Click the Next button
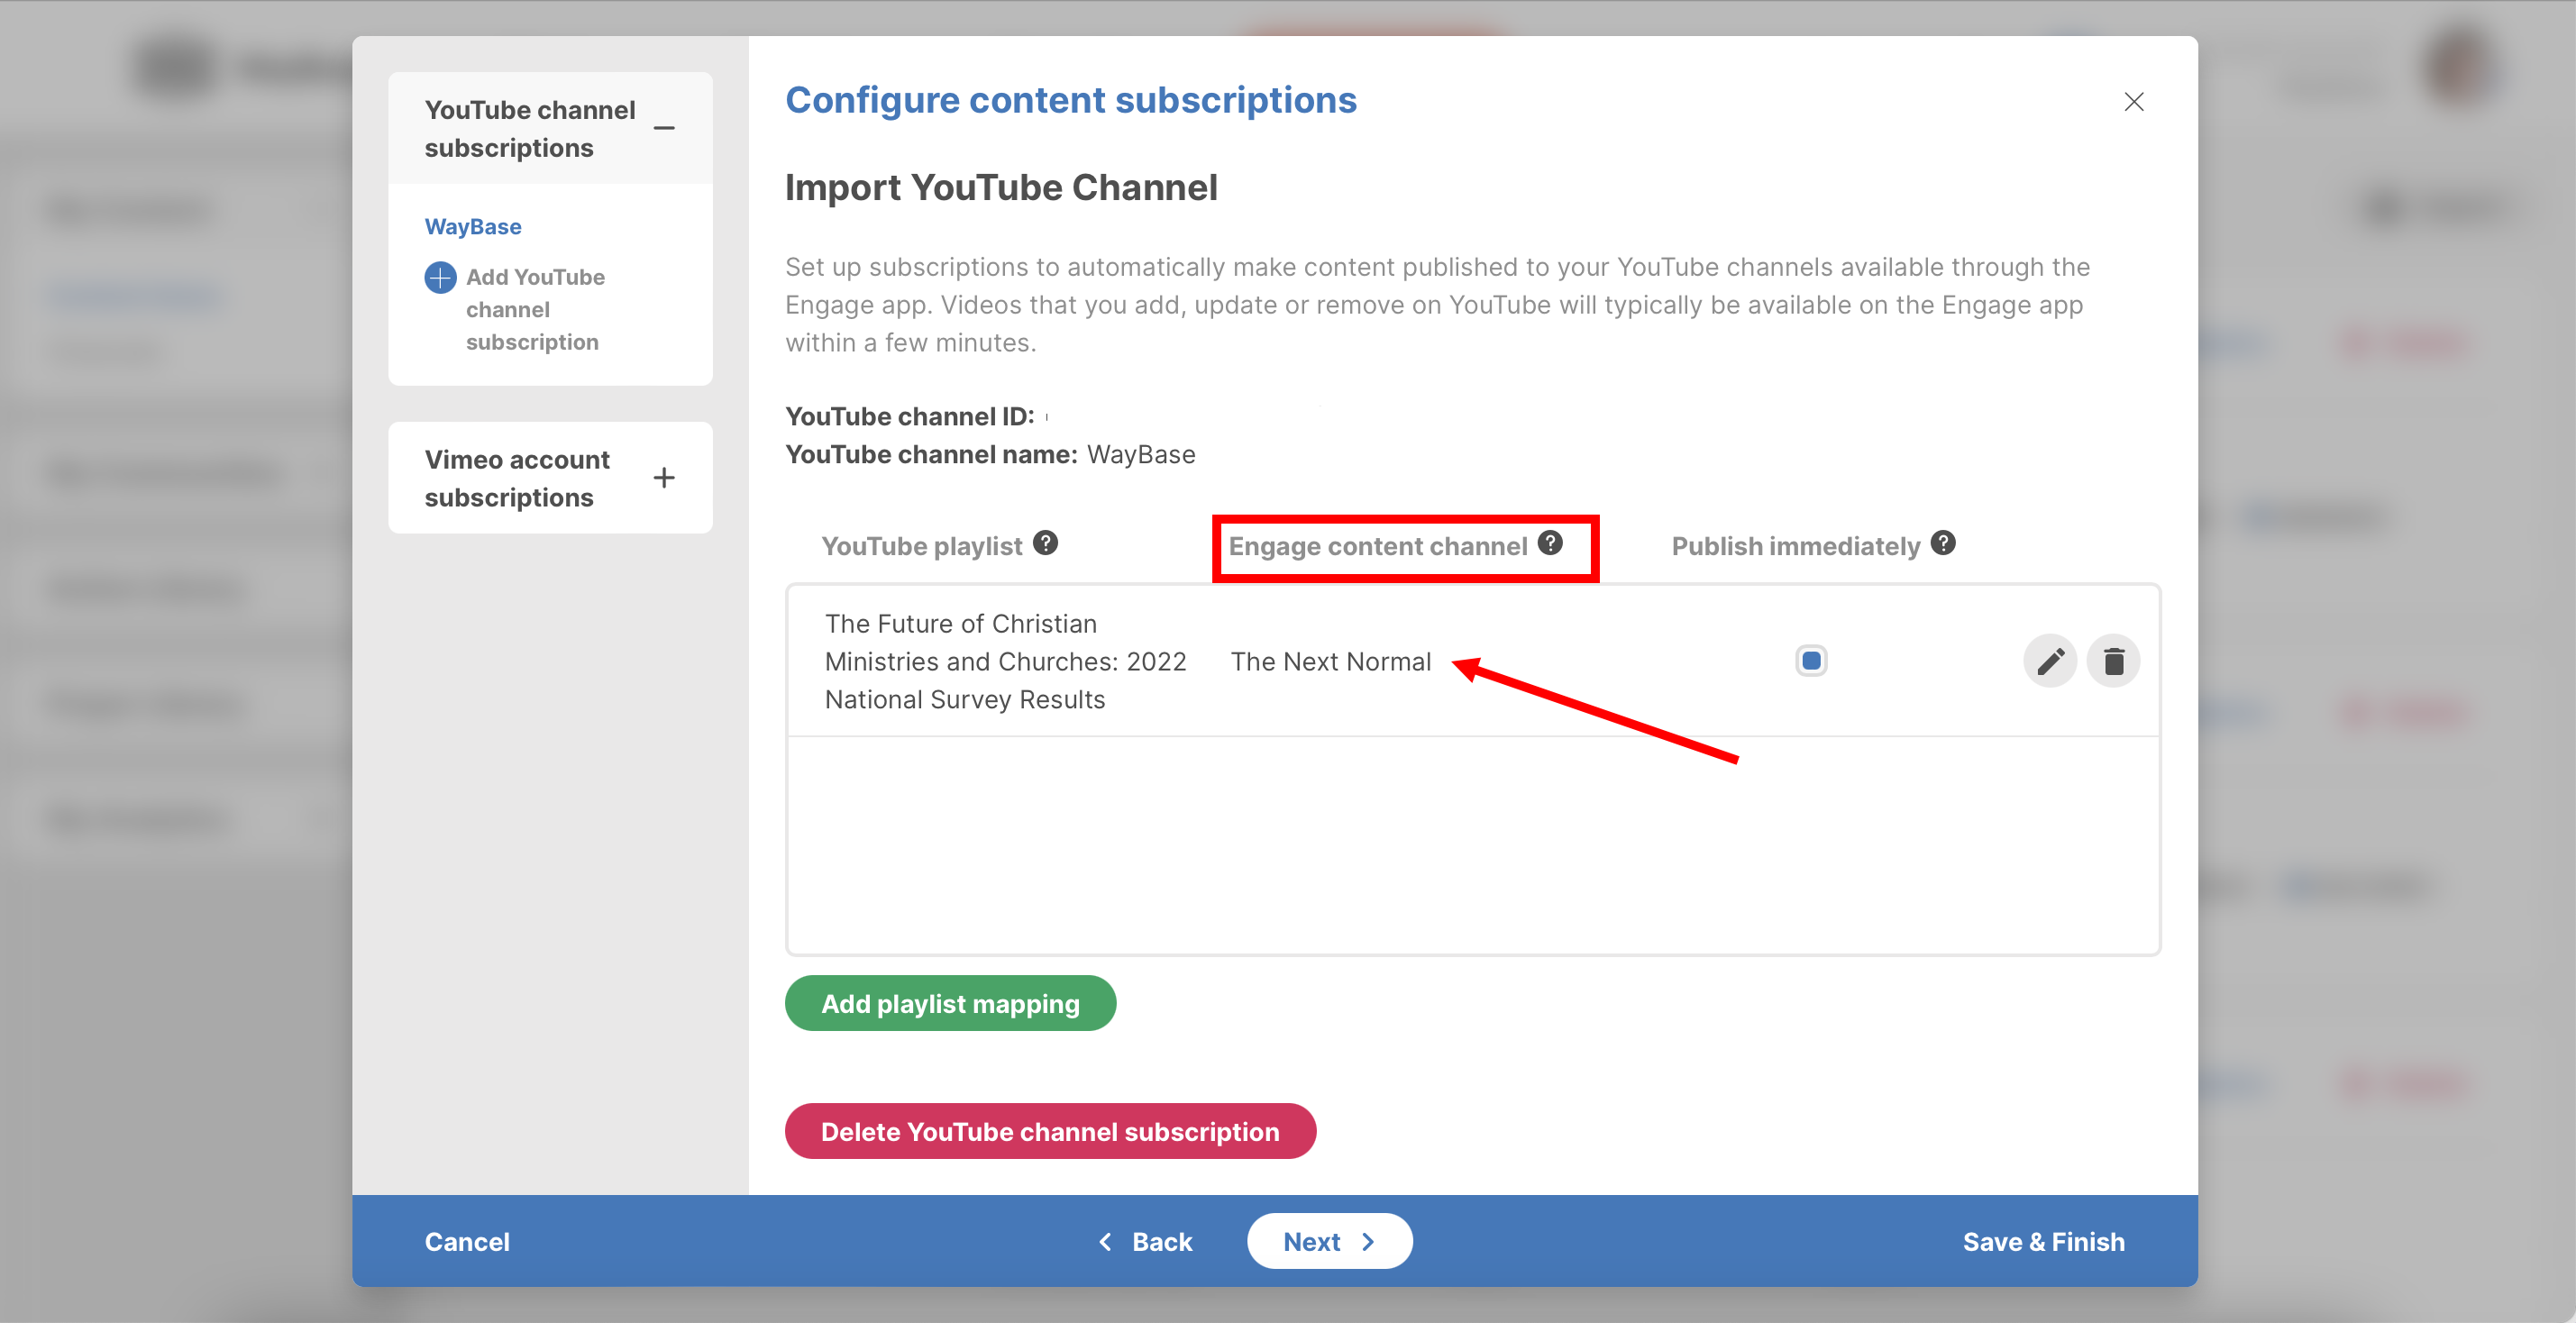Screen dimensions: 2576x1323 pyautogui.click(x=1329, y=1241)
